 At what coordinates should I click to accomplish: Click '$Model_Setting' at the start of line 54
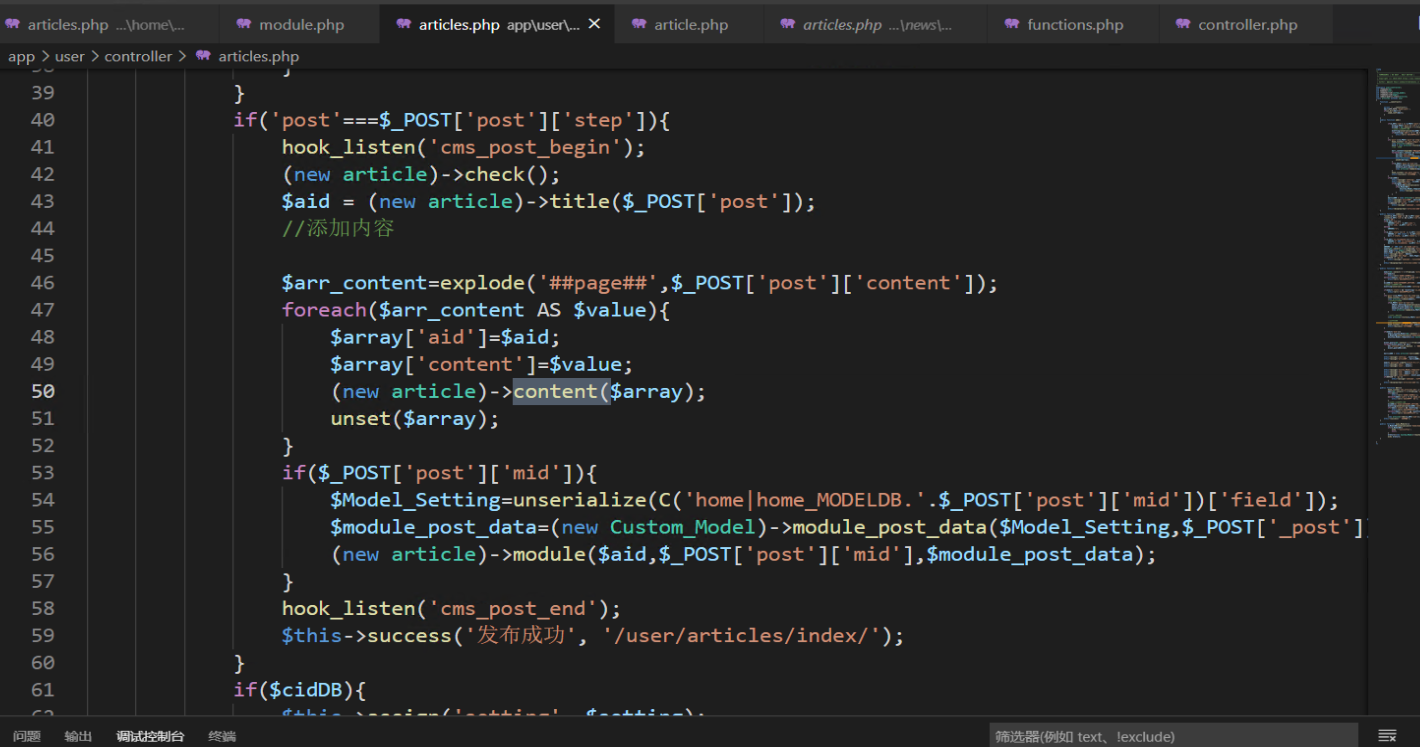pos(416,500)
